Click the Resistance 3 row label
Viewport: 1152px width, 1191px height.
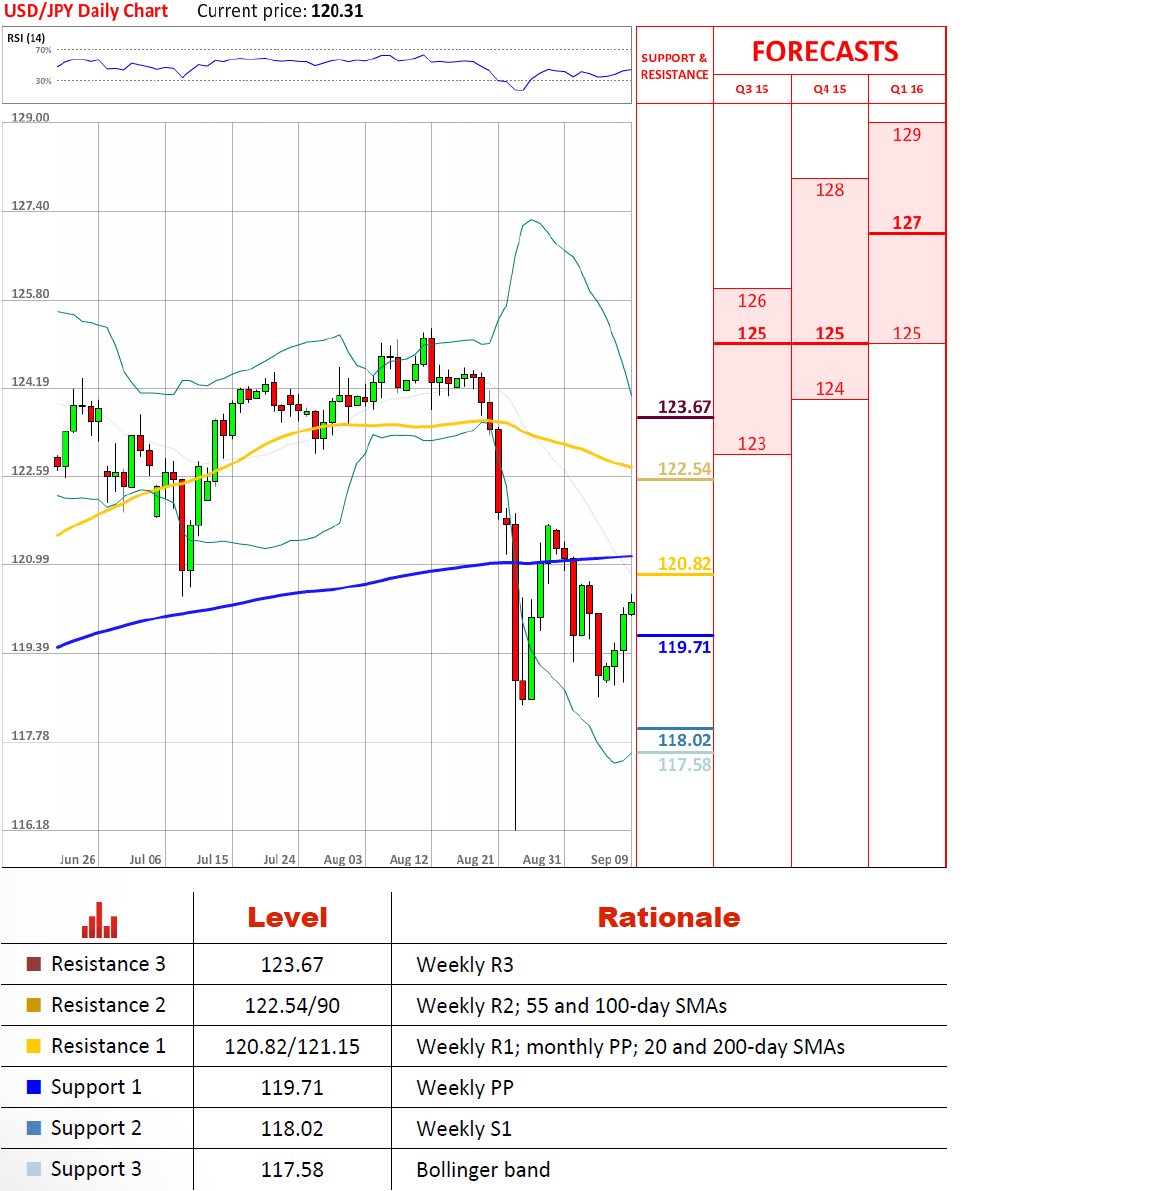[x=108, y=964]
